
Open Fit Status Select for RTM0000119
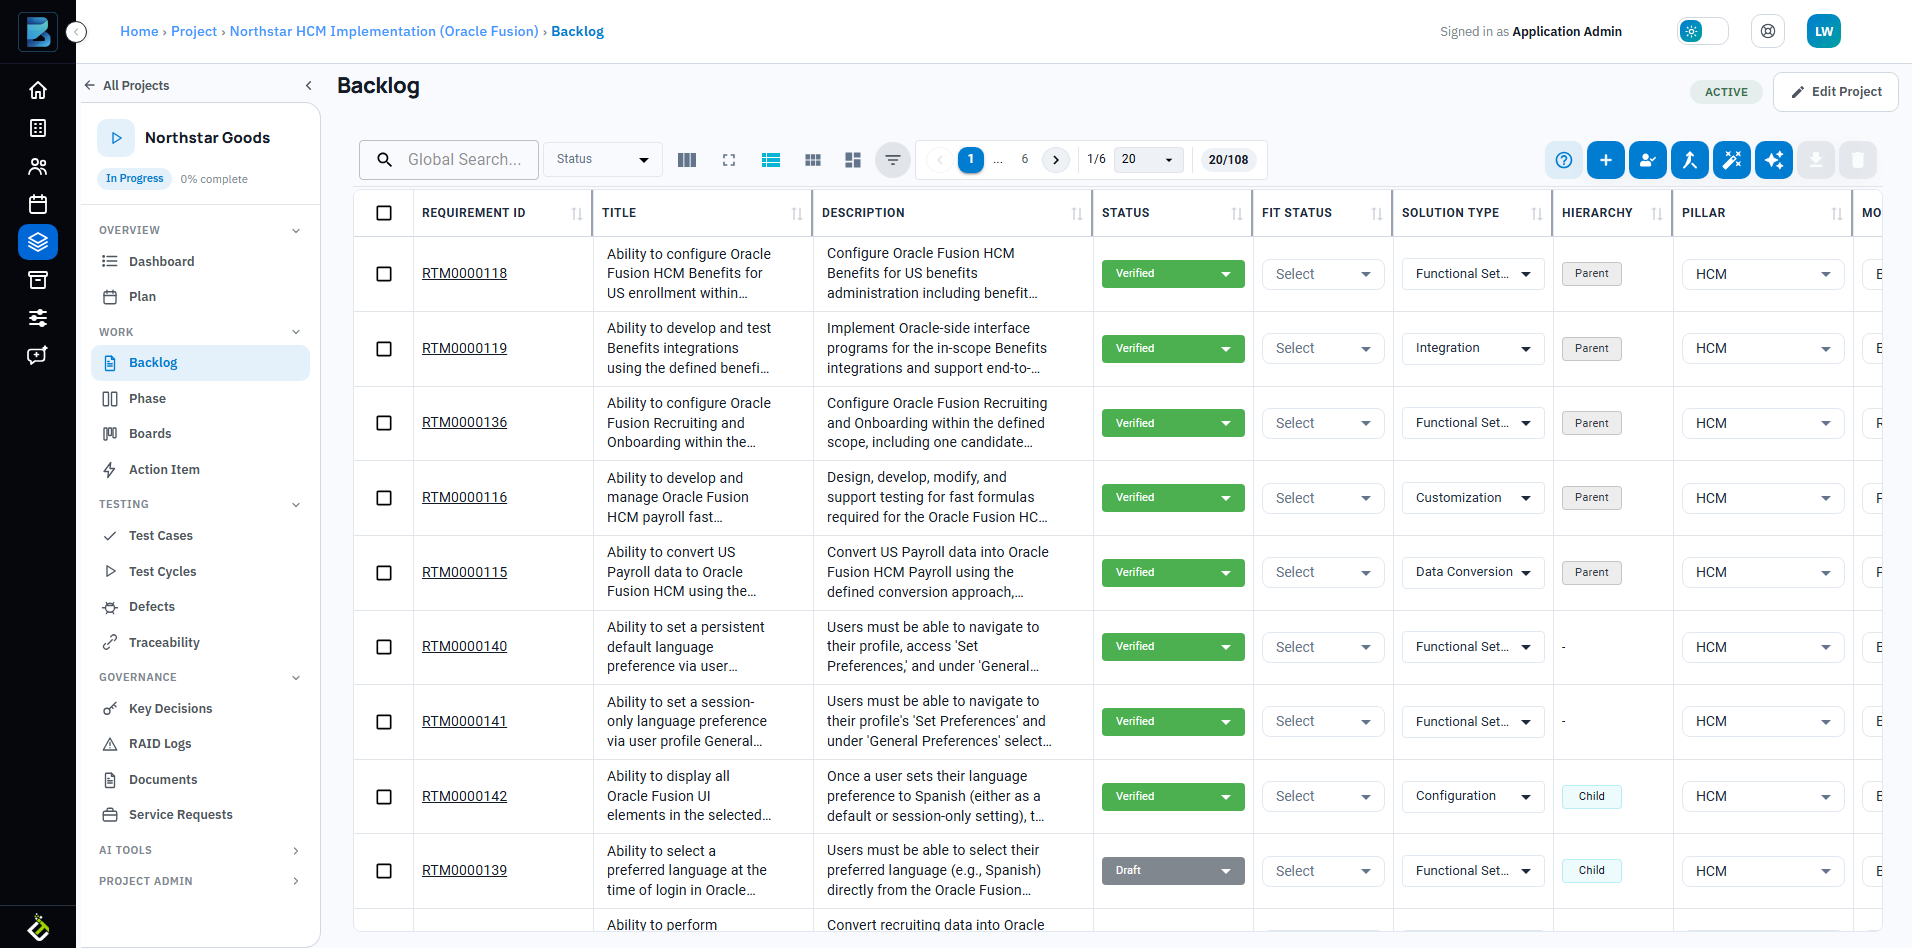[x=1323, y=349]
